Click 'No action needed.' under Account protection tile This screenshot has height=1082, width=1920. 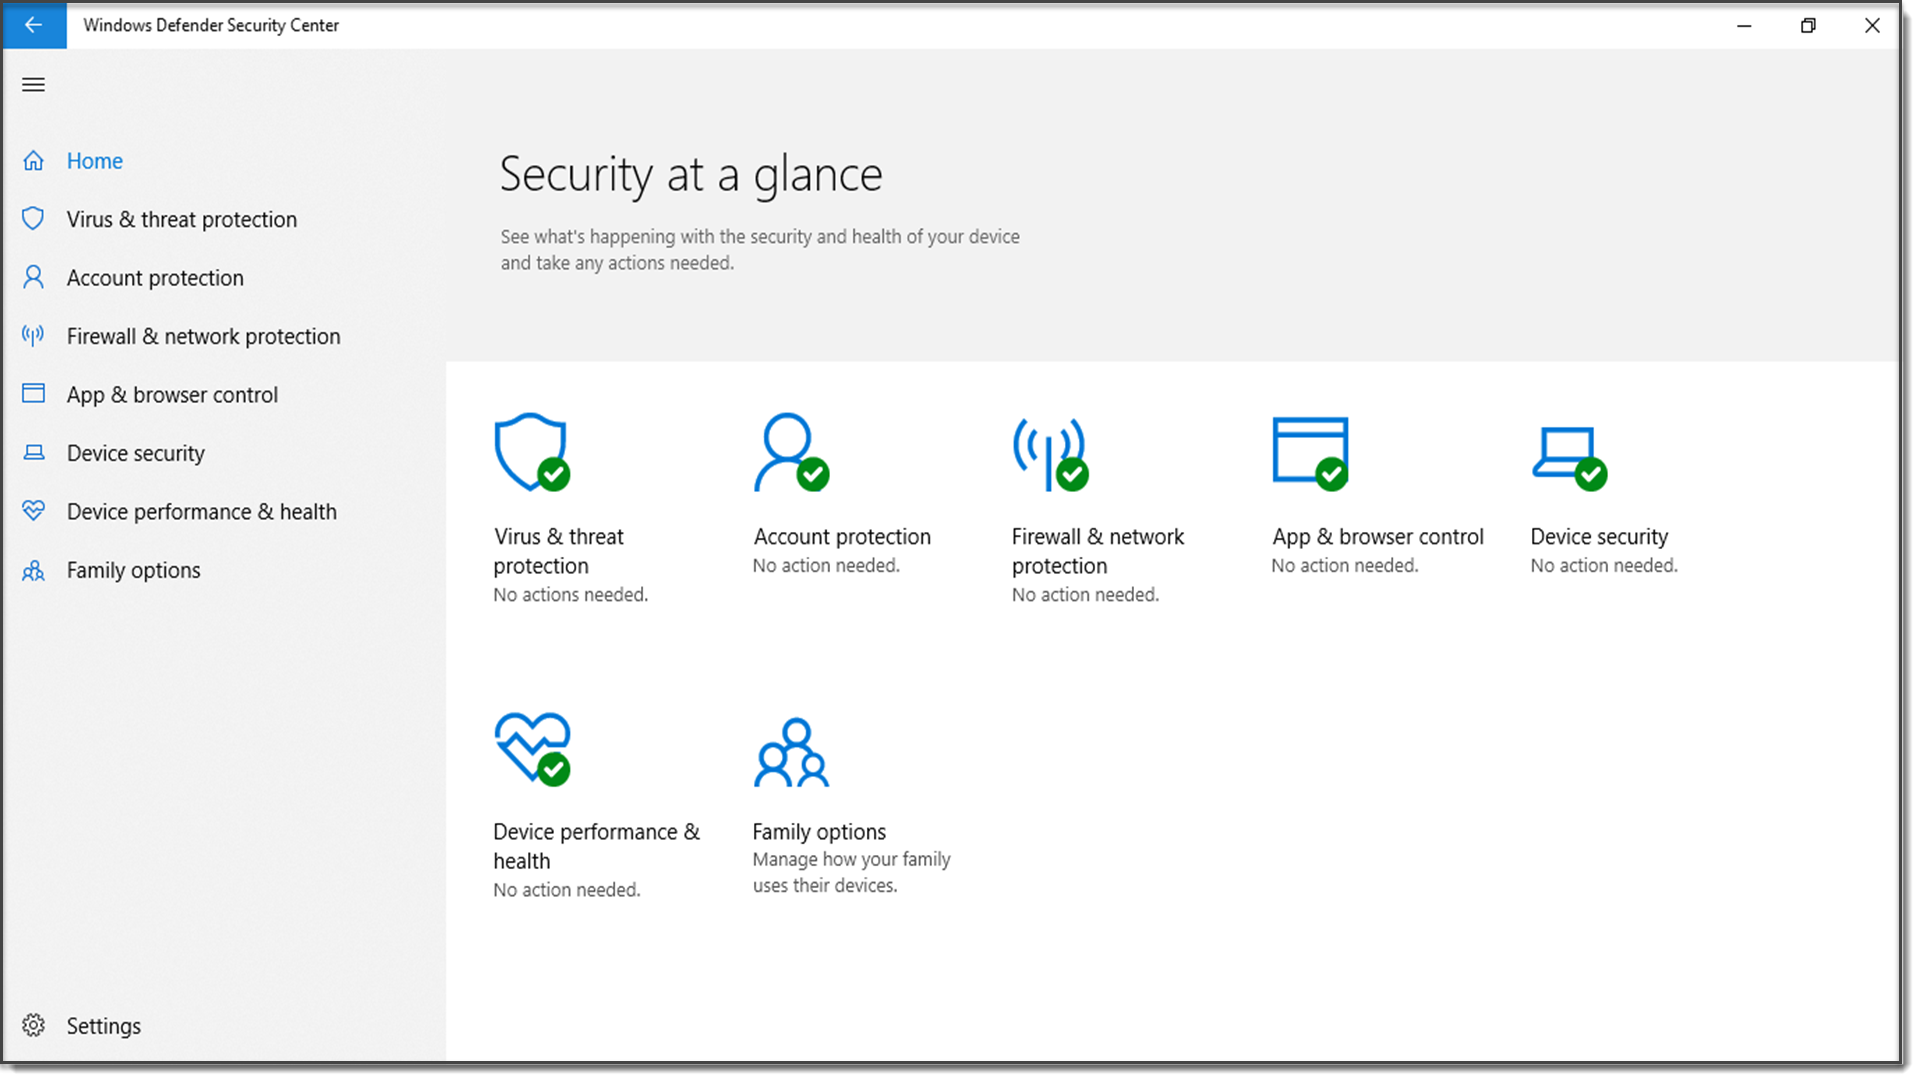[827, 566]
